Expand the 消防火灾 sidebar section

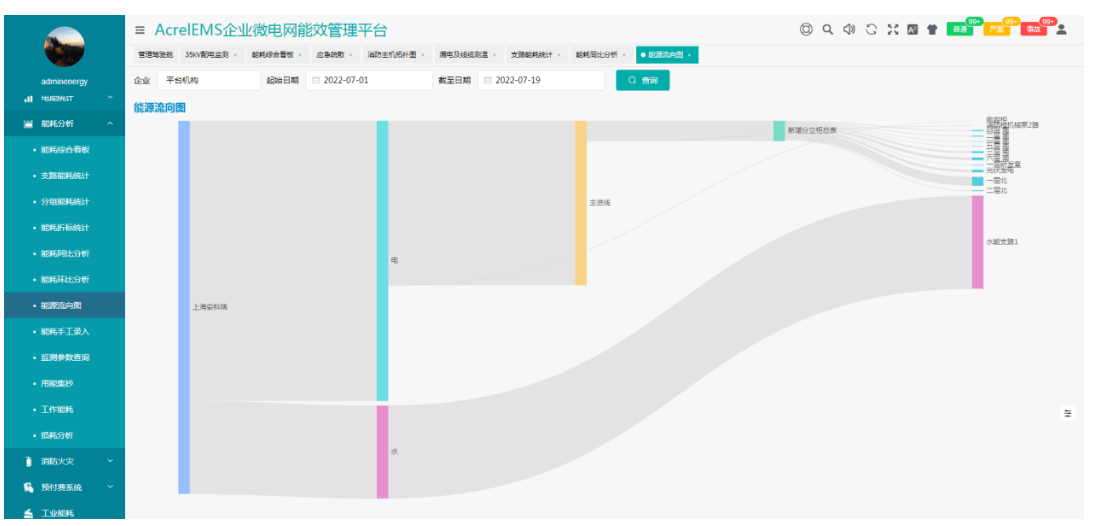[x=65, y=461]
